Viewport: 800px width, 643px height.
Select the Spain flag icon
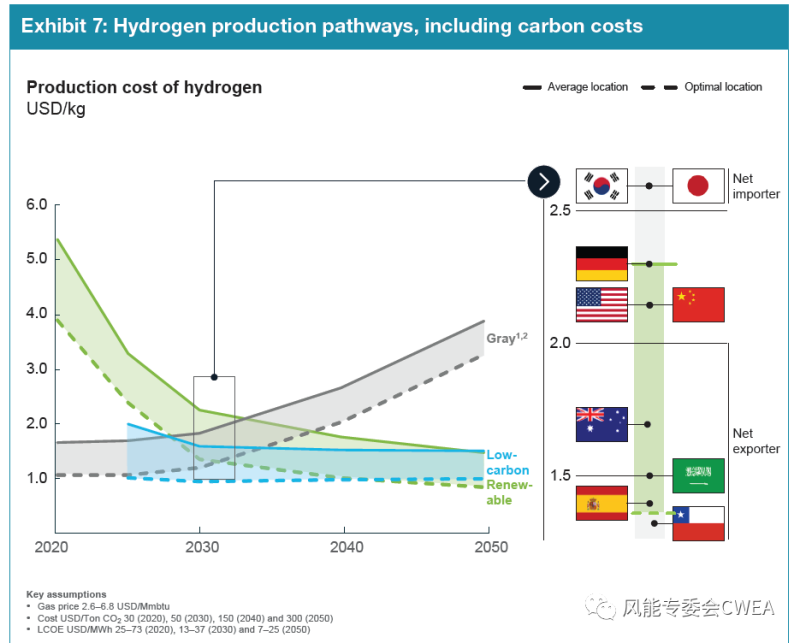point(602,503)
